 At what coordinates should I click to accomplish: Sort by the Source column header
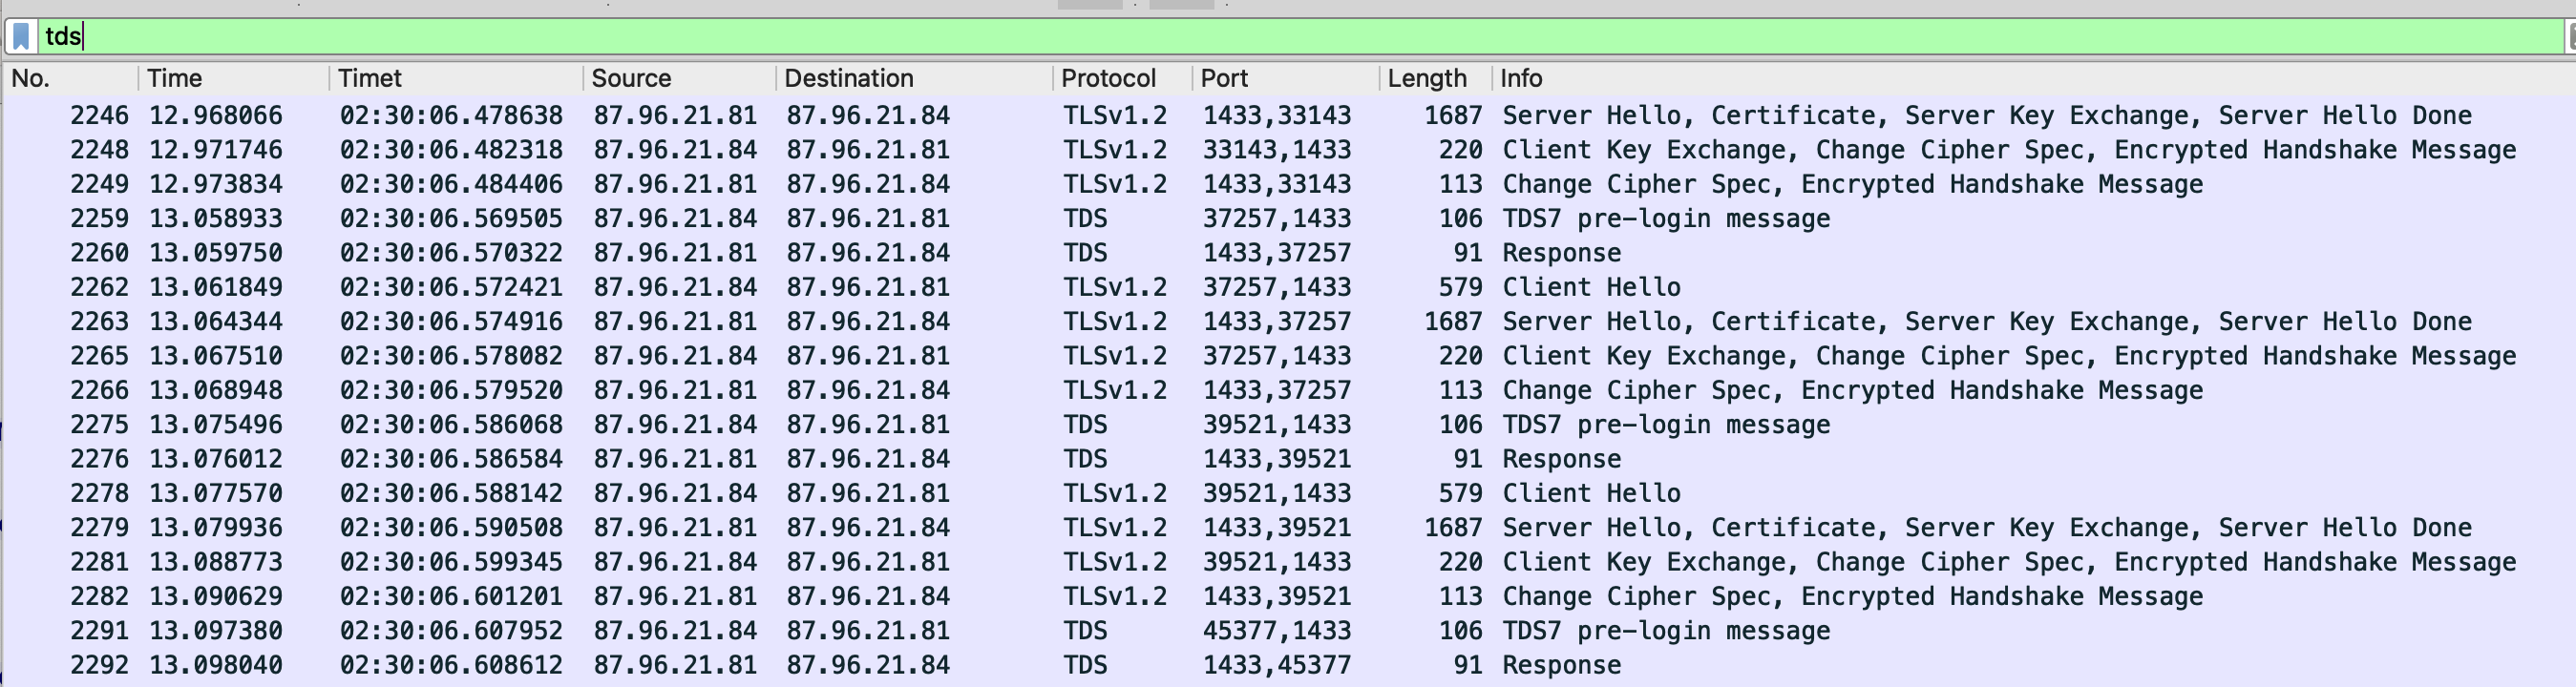pos(679,78)
